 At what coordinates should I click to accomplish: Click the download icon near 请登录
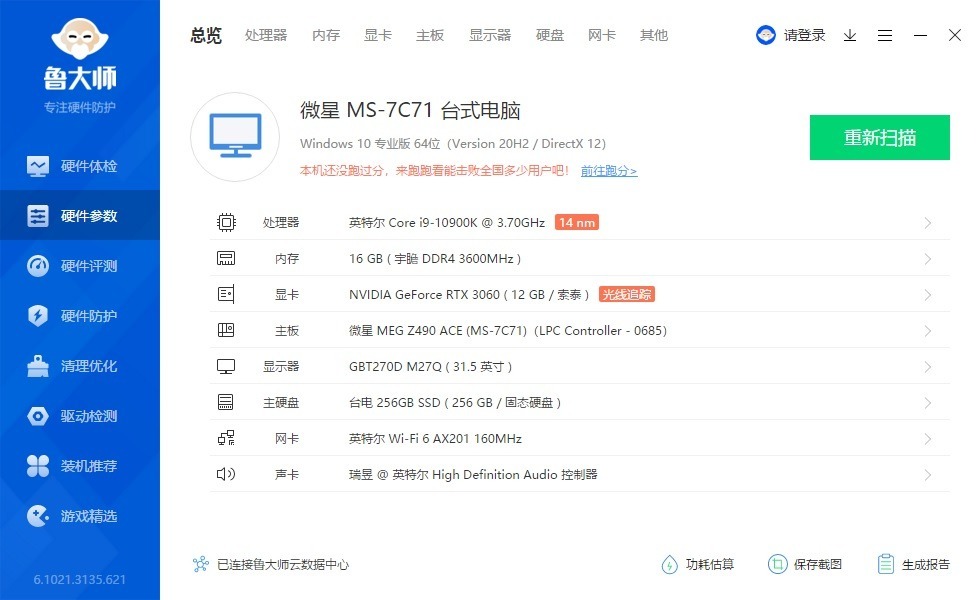850,35
